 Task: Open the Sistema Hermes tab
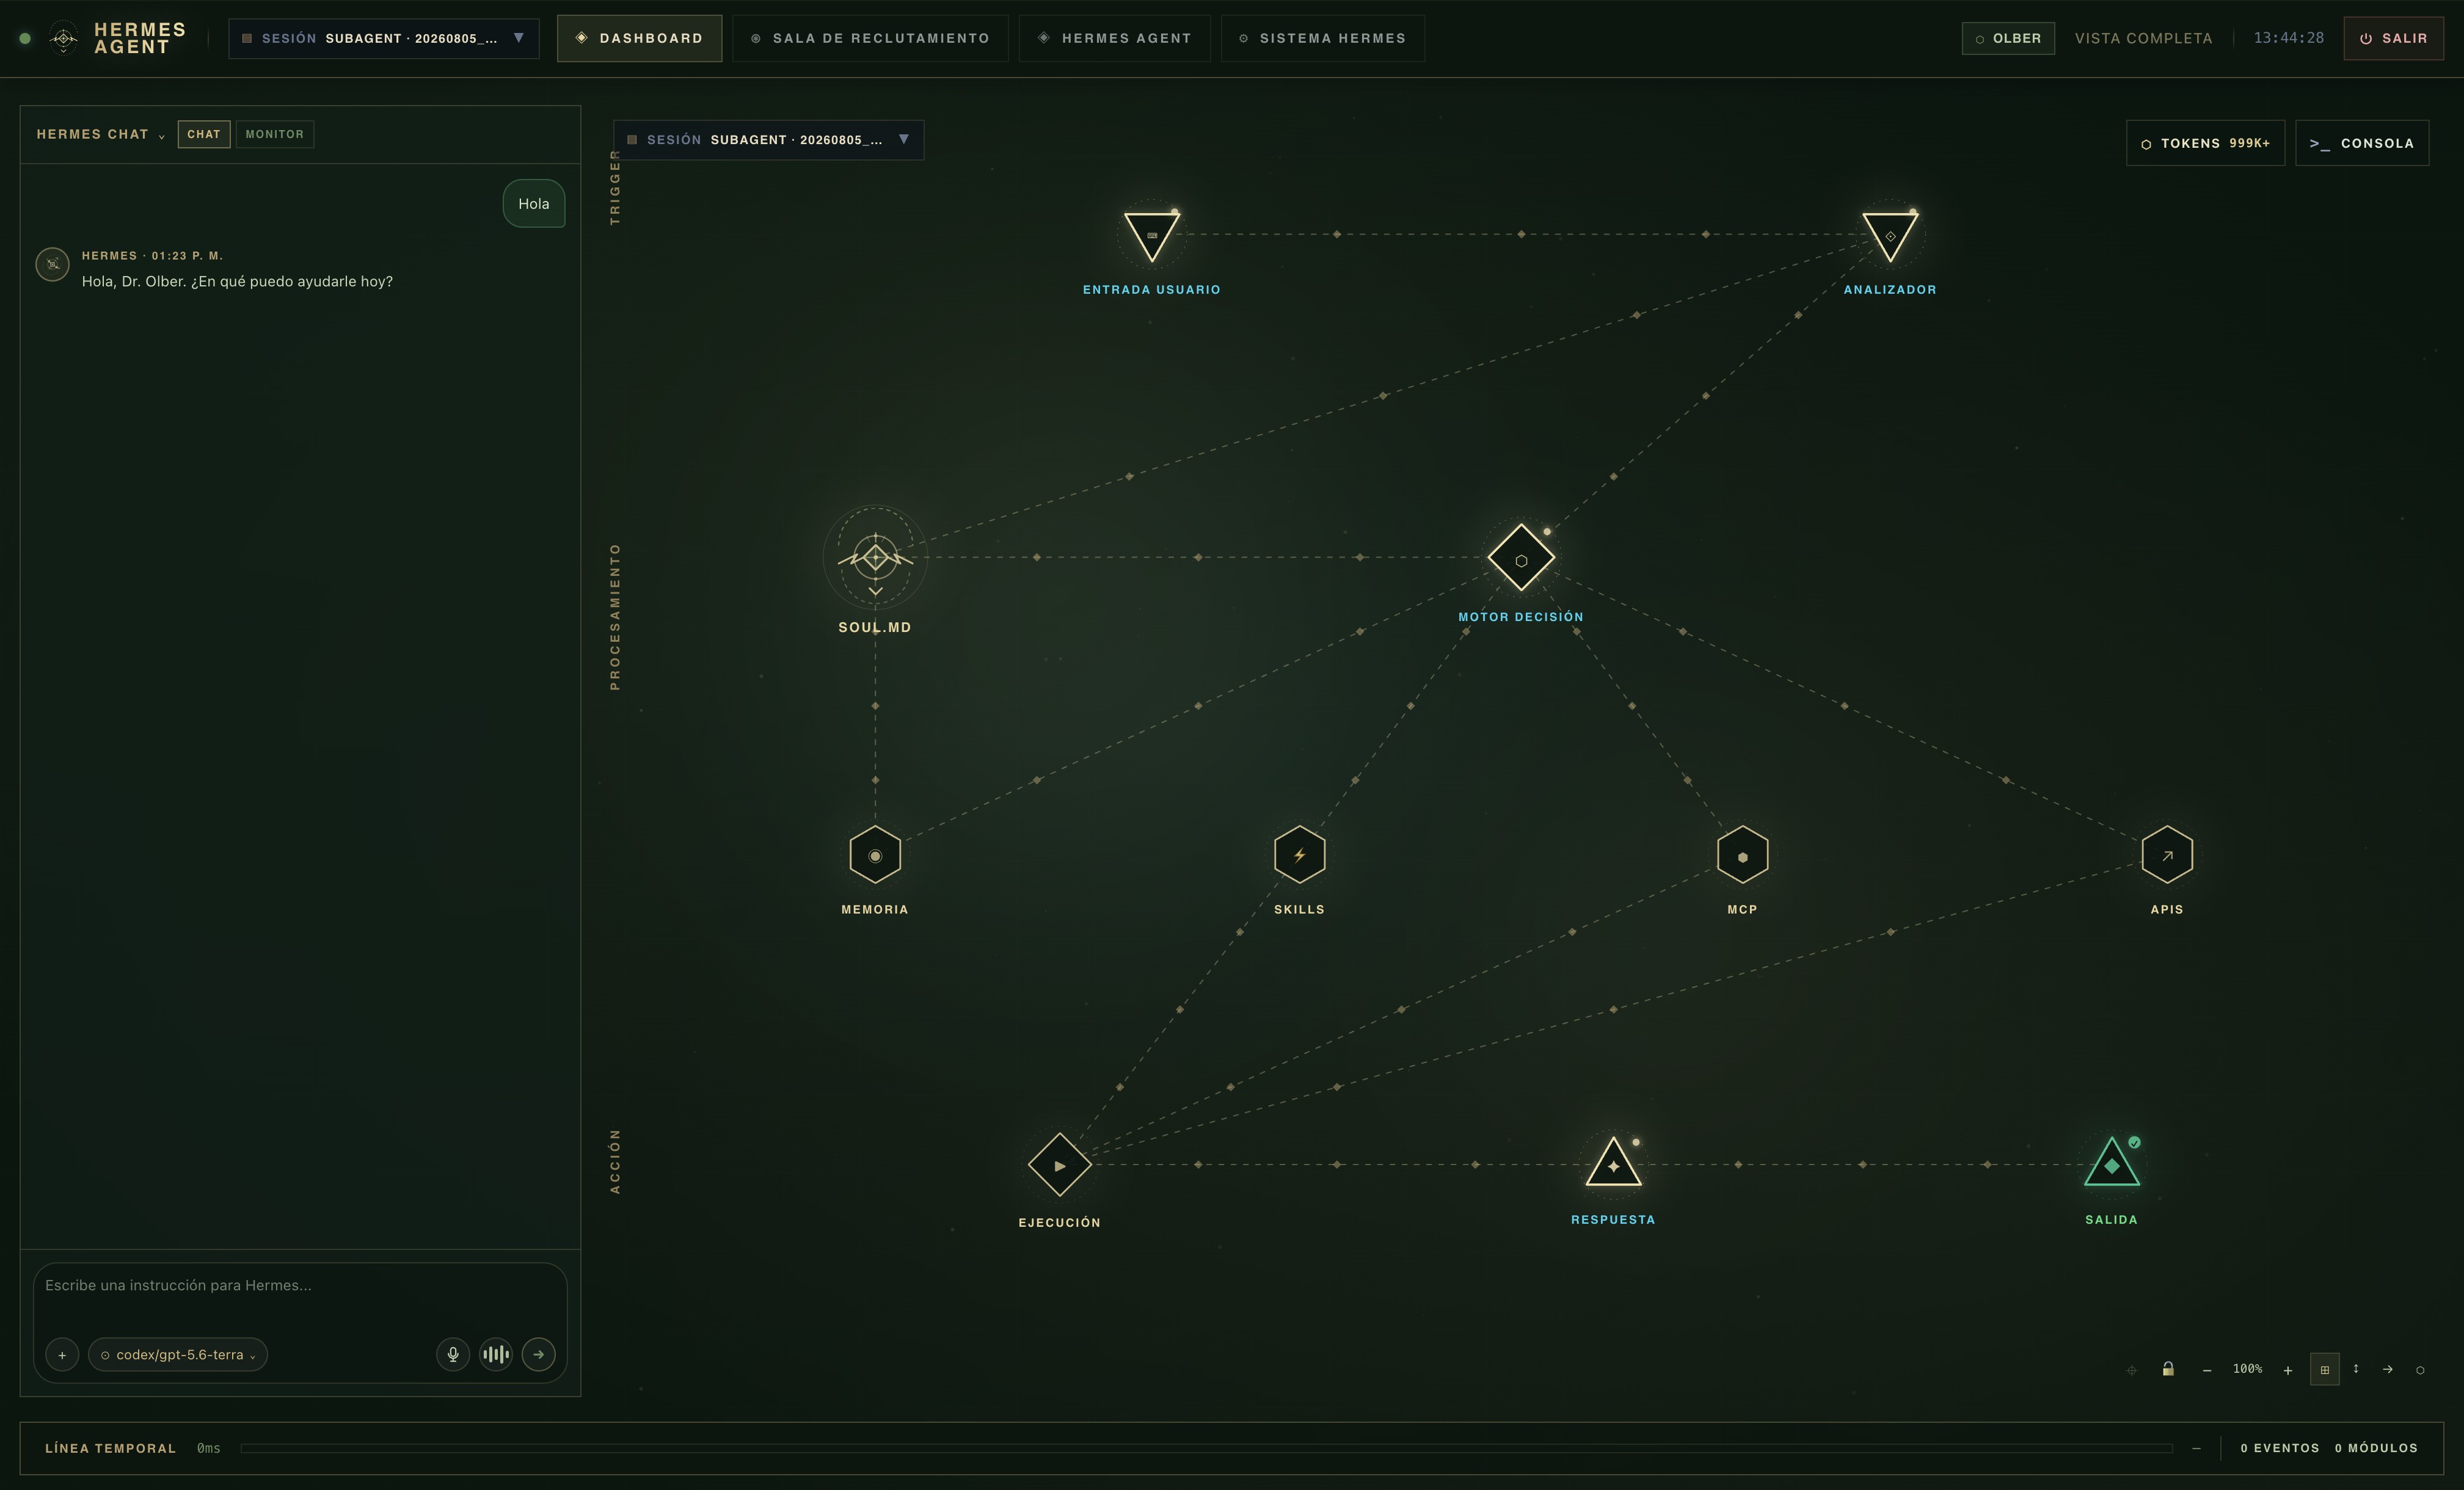(x=1322, y=38)
